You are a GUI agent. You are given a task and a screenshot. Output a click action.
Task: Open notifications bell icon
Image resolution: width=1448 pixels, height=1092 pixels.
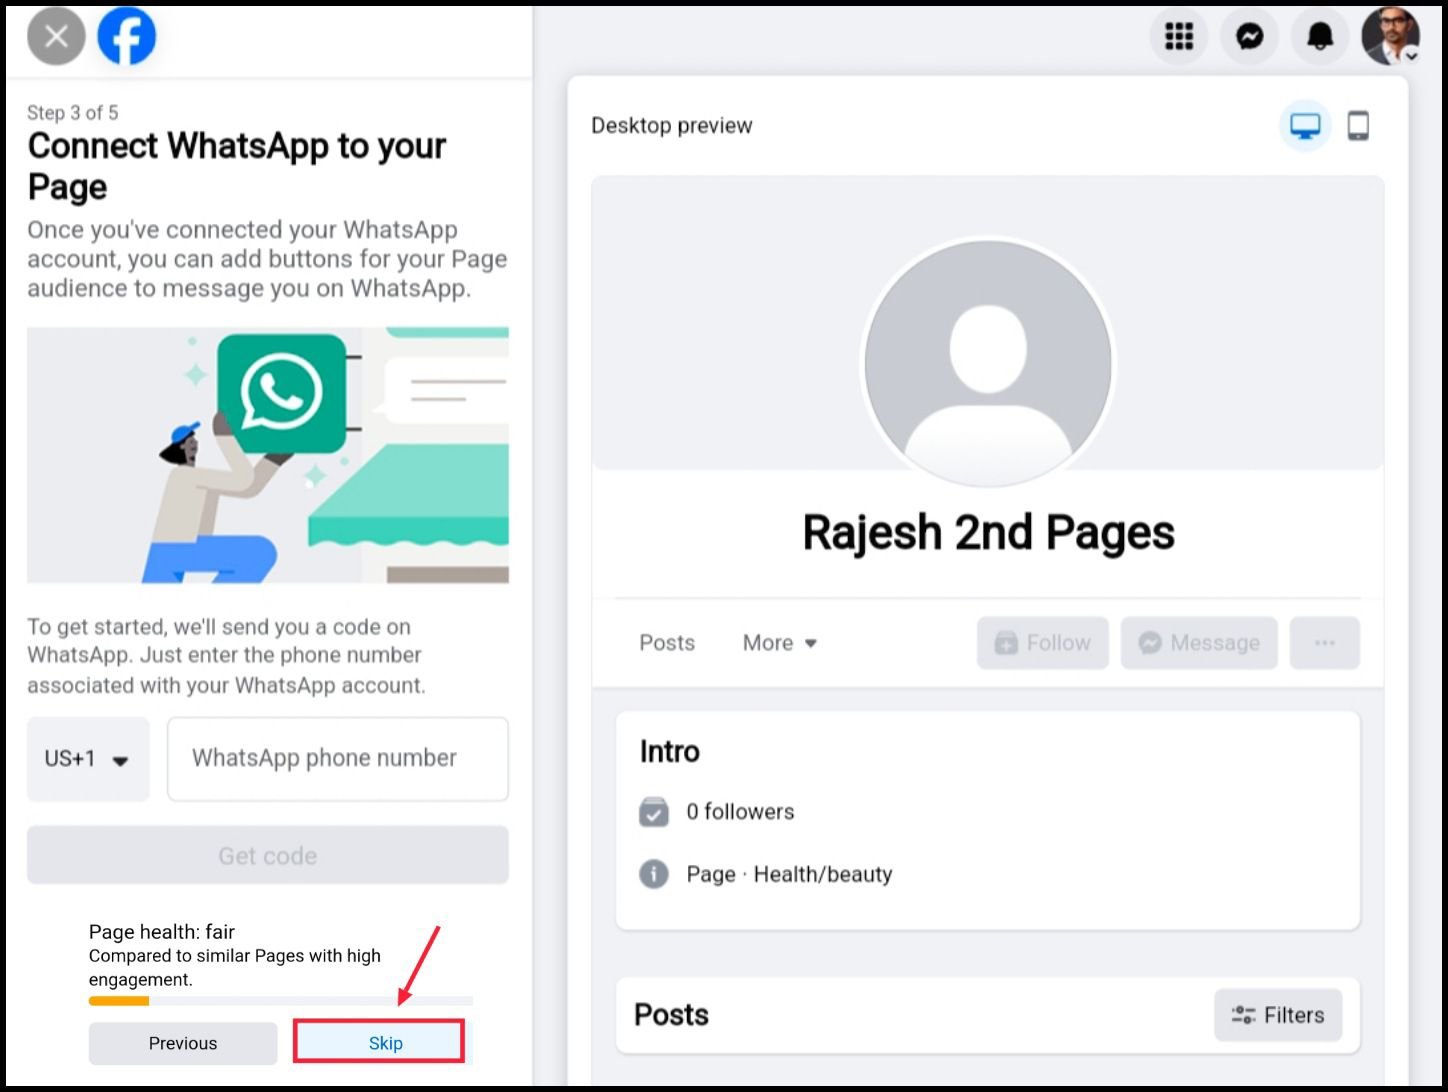[x=1321, y=37]
